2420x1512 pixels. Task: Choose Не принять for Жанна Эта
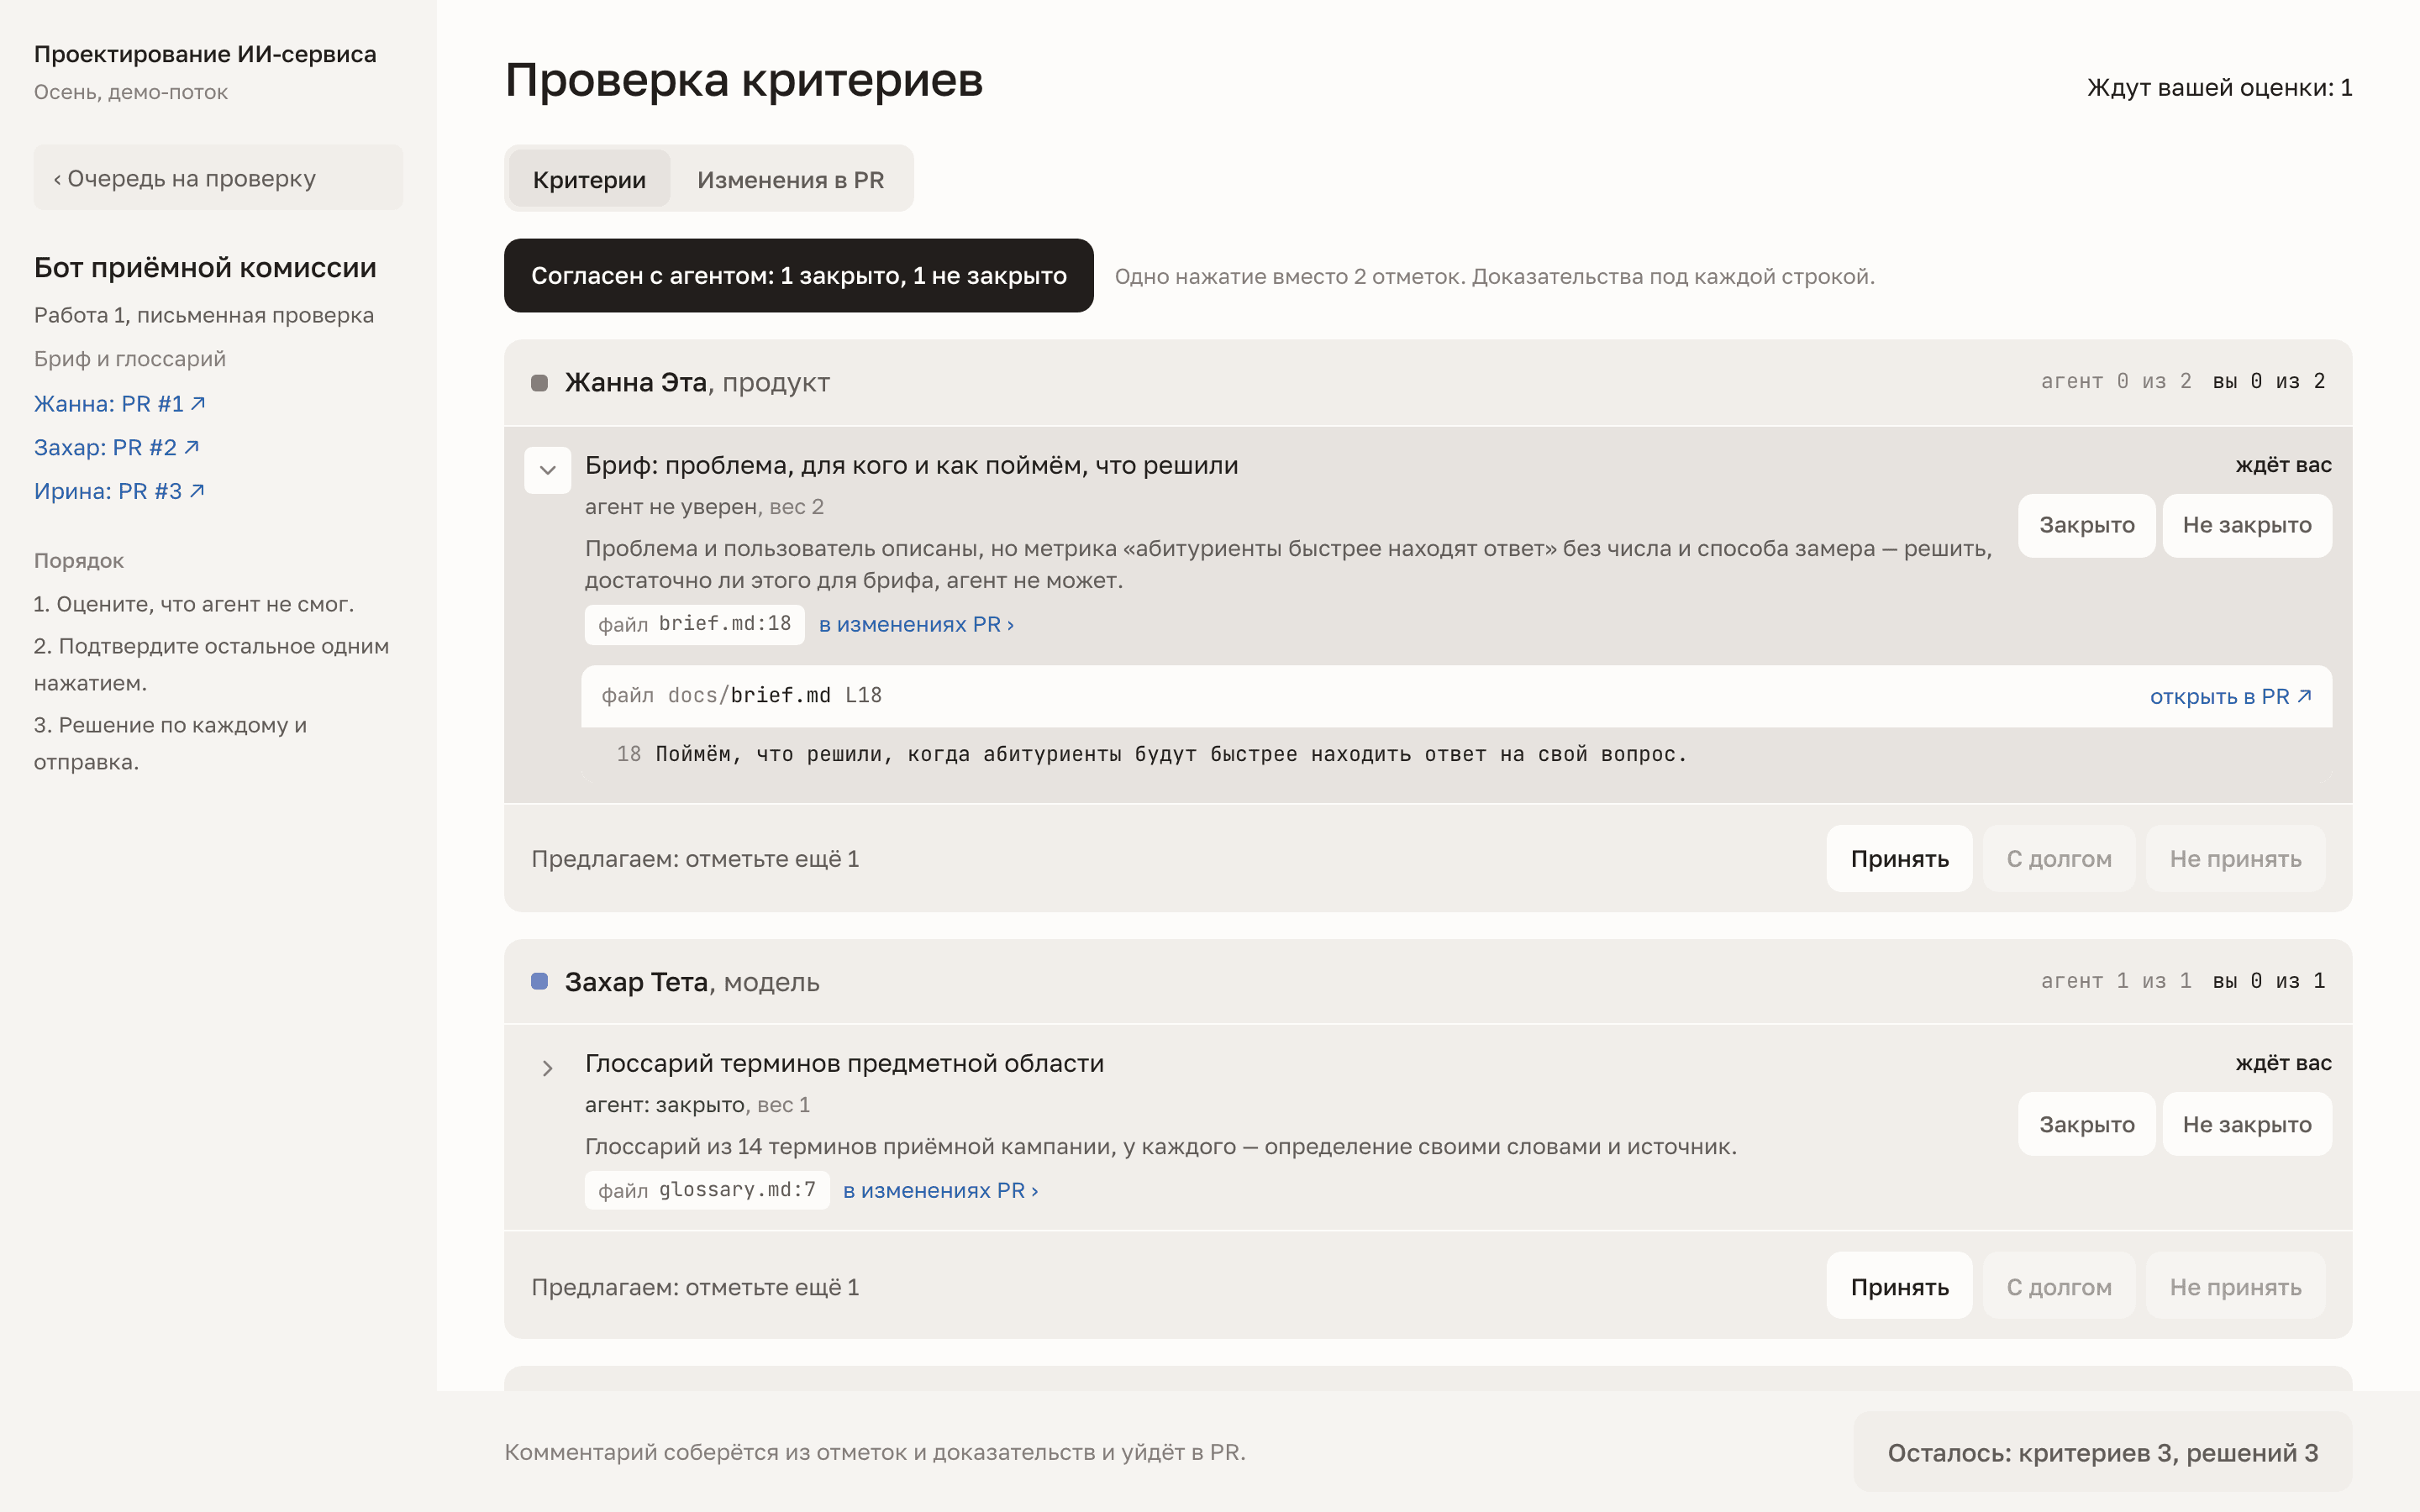(x=2234, y=858)
